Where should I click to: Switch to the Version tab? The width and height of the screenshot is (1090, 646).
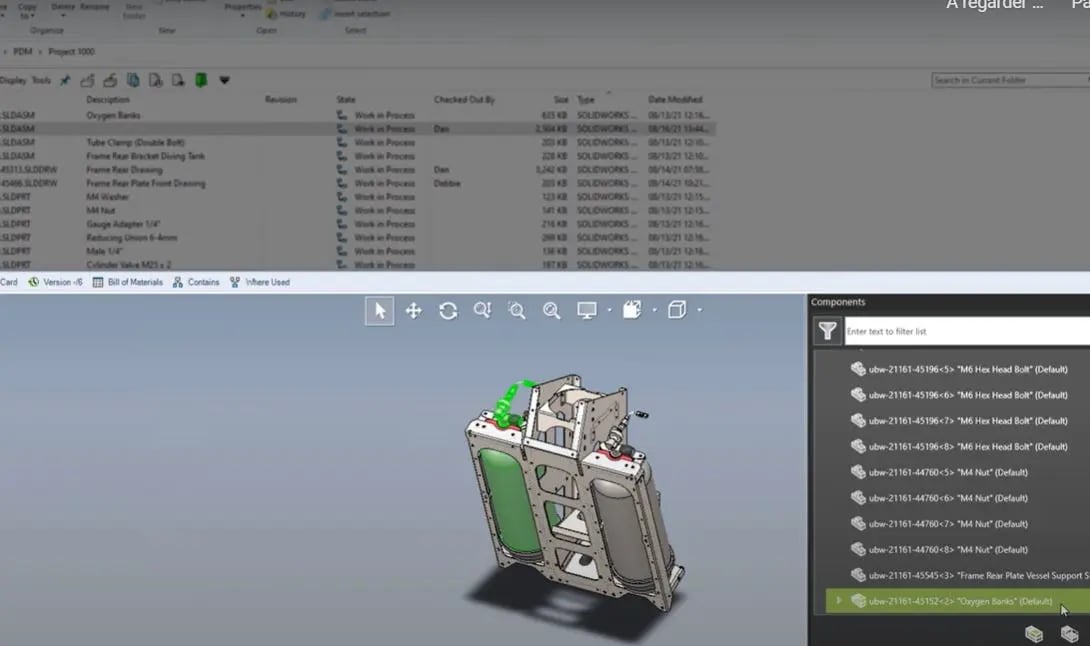click(x=56, y=282)
